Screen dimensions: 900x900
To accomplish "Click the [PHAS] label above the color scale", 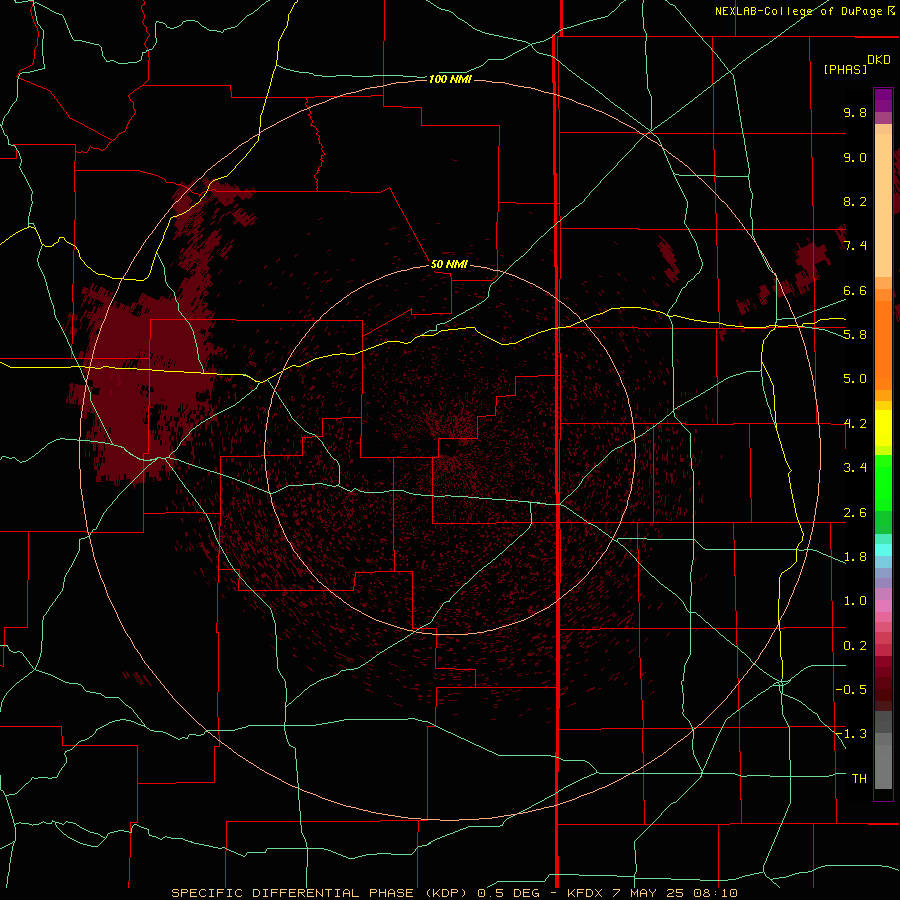I will pos(845,69).
